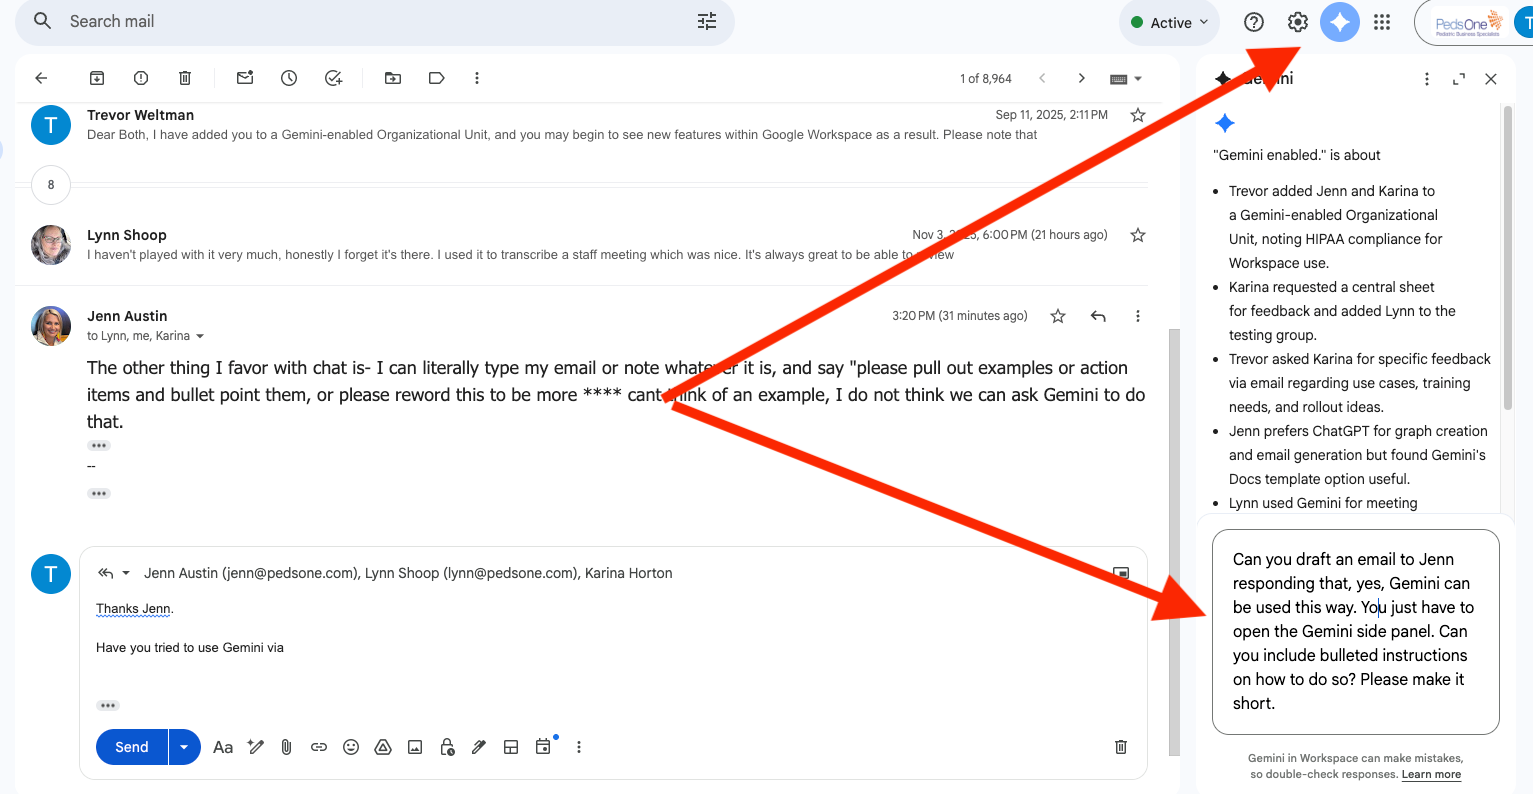The height and width of the screenshot is (794, 1533).
Task: Toggle the Gemini side panel button
Action: pos(1340,22)
